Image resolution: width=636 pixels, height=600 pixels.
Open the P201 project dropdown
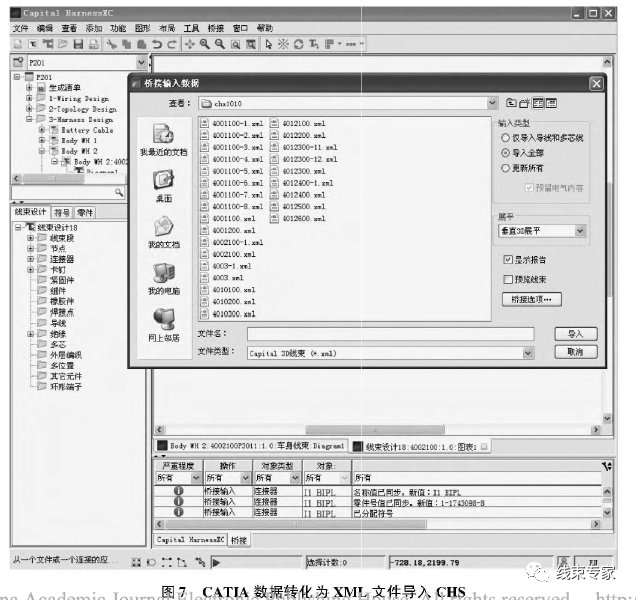coord(141,62)
